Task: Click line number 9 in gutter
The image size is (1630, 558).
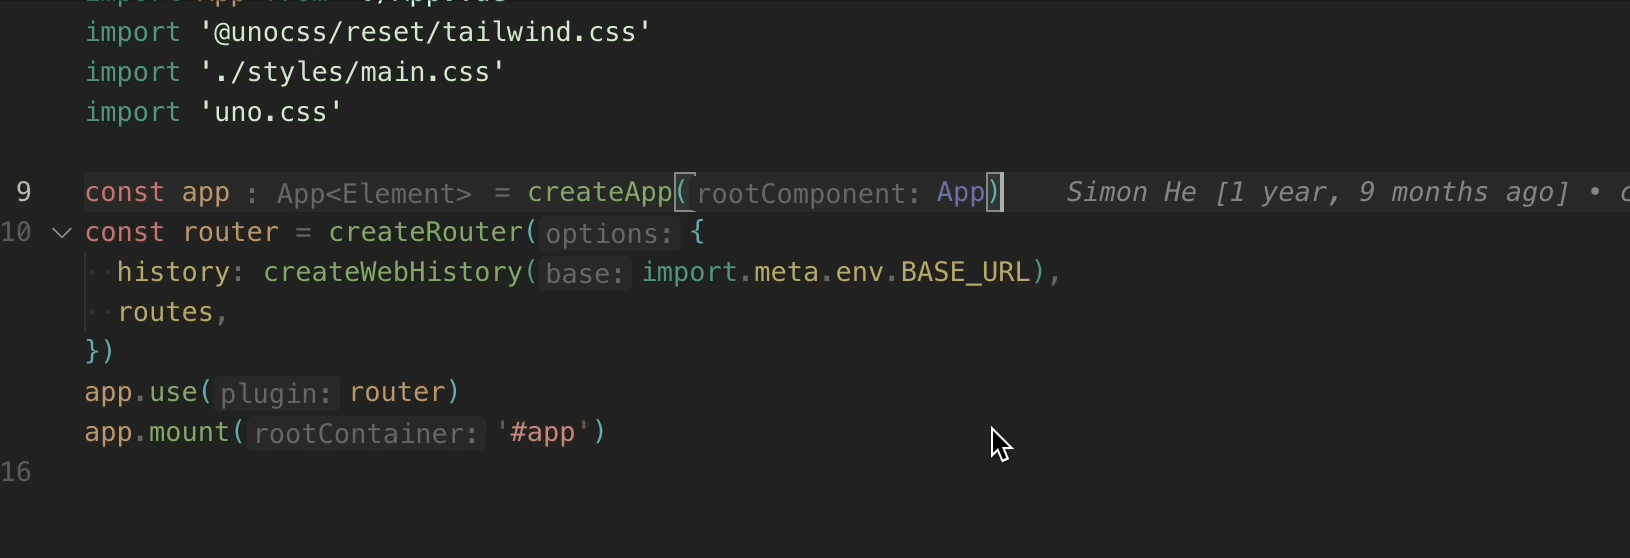Action: click(x=23, y=192)
